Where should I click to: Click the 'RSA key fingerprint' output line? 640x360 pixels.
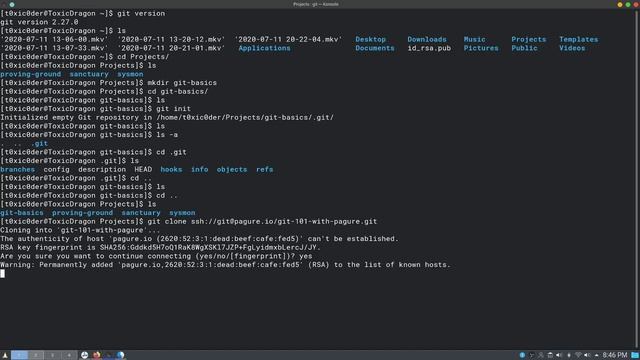tap(160, 248)
